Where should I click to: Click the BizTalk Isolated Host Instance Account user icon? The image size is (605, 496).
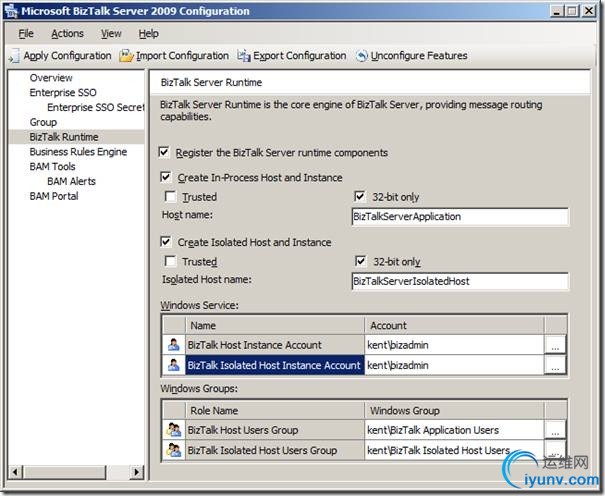(x=174, y=365)
